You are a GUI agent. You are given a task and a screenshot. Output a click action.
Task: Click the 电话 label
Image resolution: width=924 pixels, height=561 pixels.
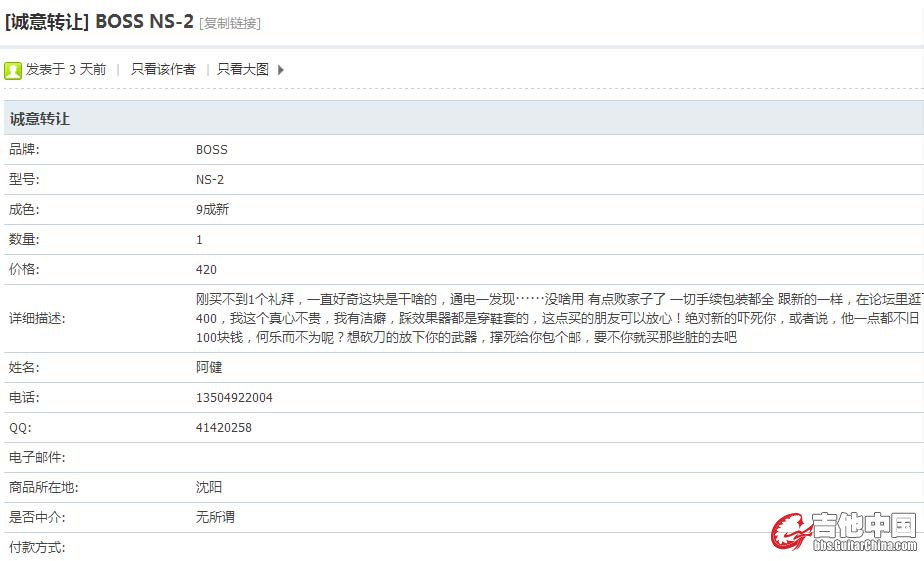24,397
